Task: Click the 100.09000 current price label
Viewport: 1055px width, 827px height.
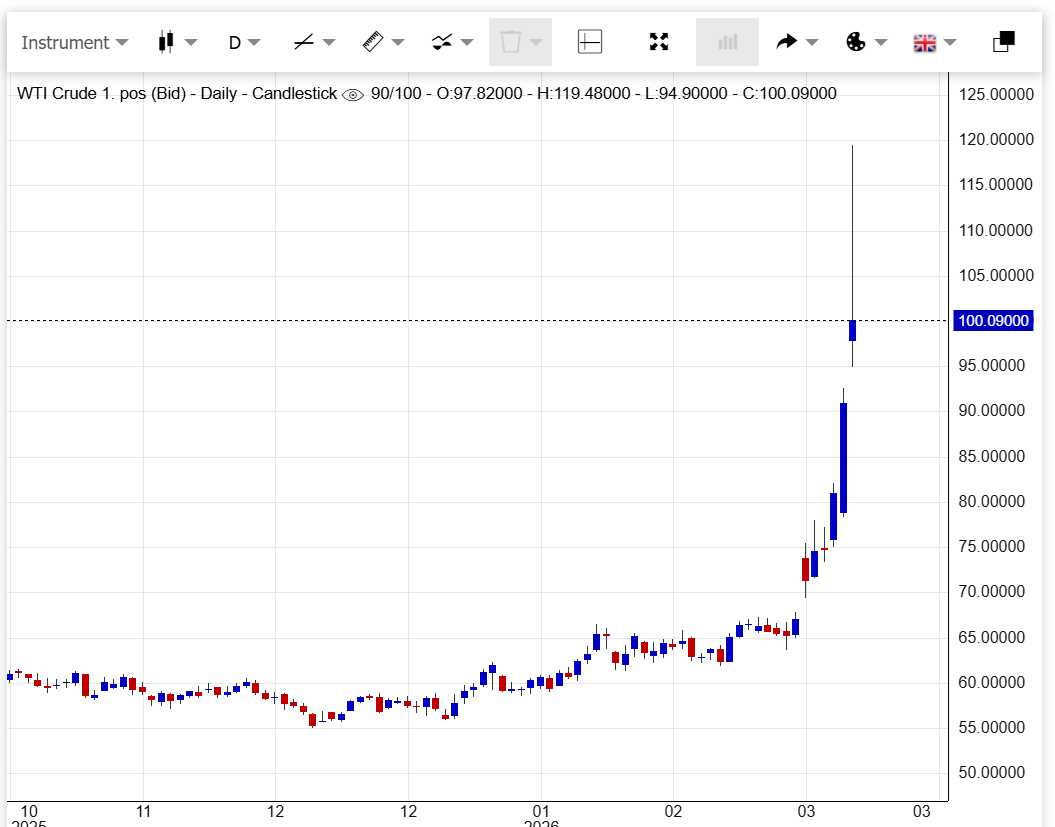Action: pyautogui.click(x=993, y=321)
